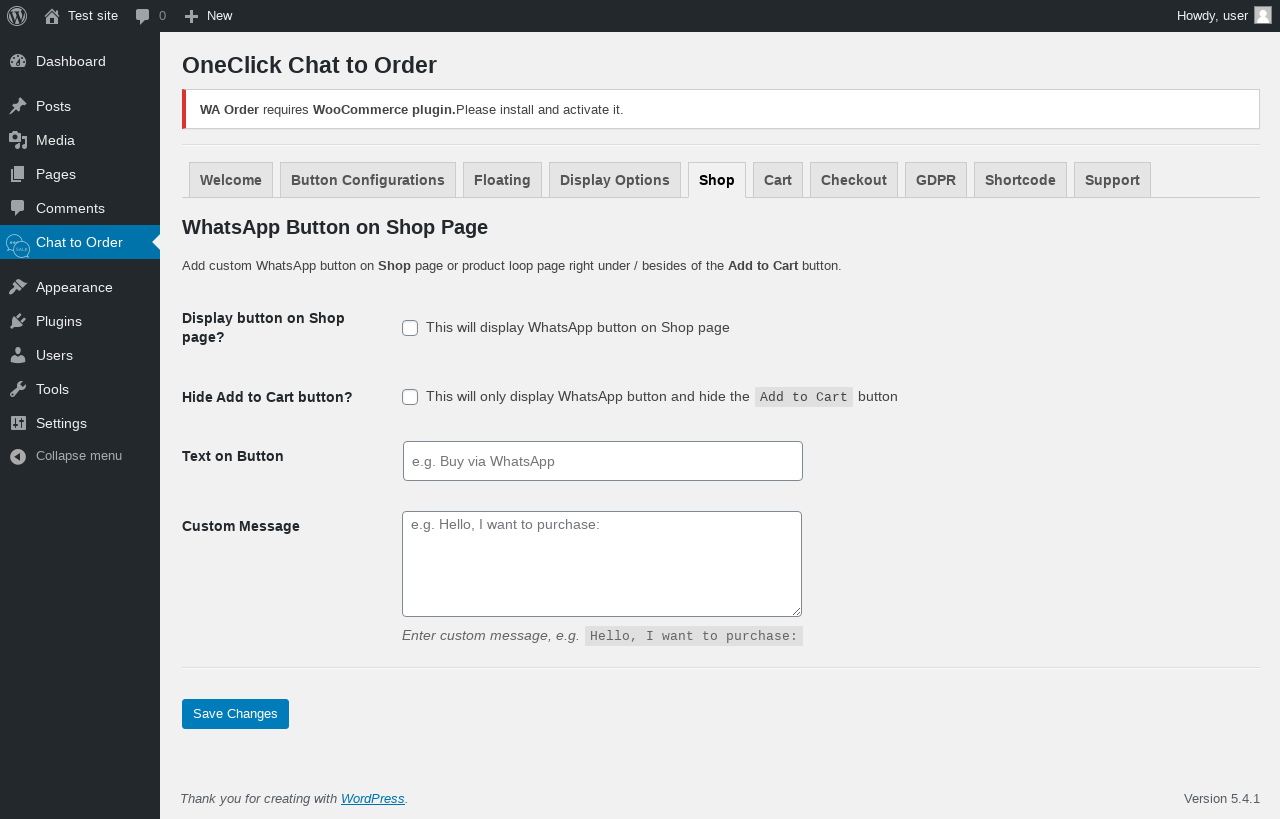Click the Comments bubble icon in sidebar
Screen dimensions: 1280x819
pos(18,208)
